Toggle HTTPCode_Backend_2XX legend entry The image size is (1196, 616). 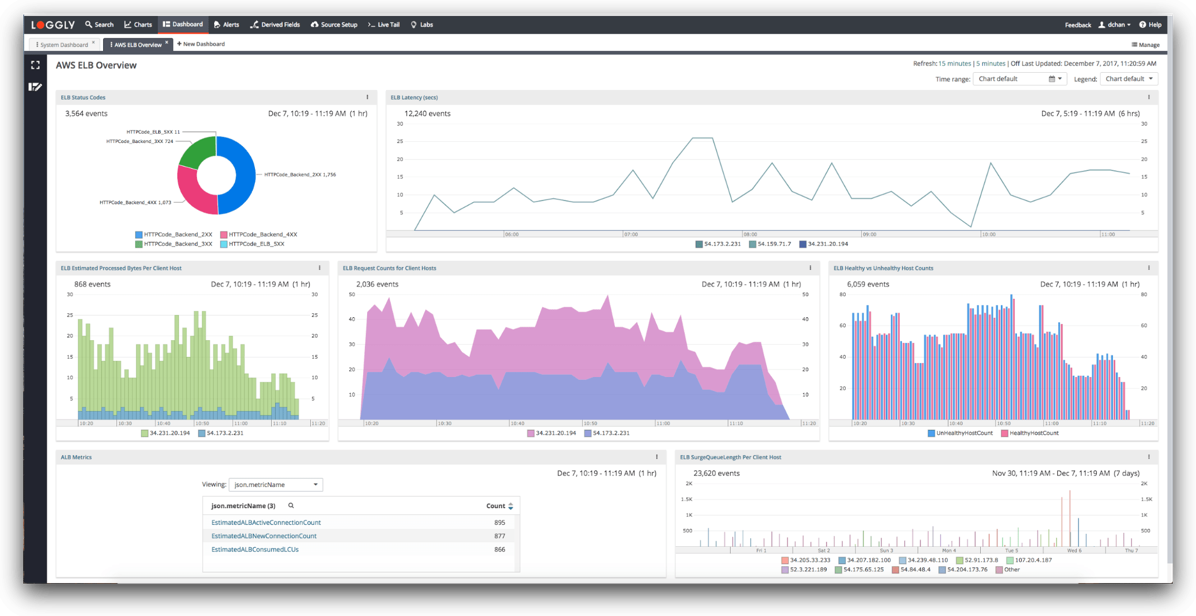click(174, 235)
